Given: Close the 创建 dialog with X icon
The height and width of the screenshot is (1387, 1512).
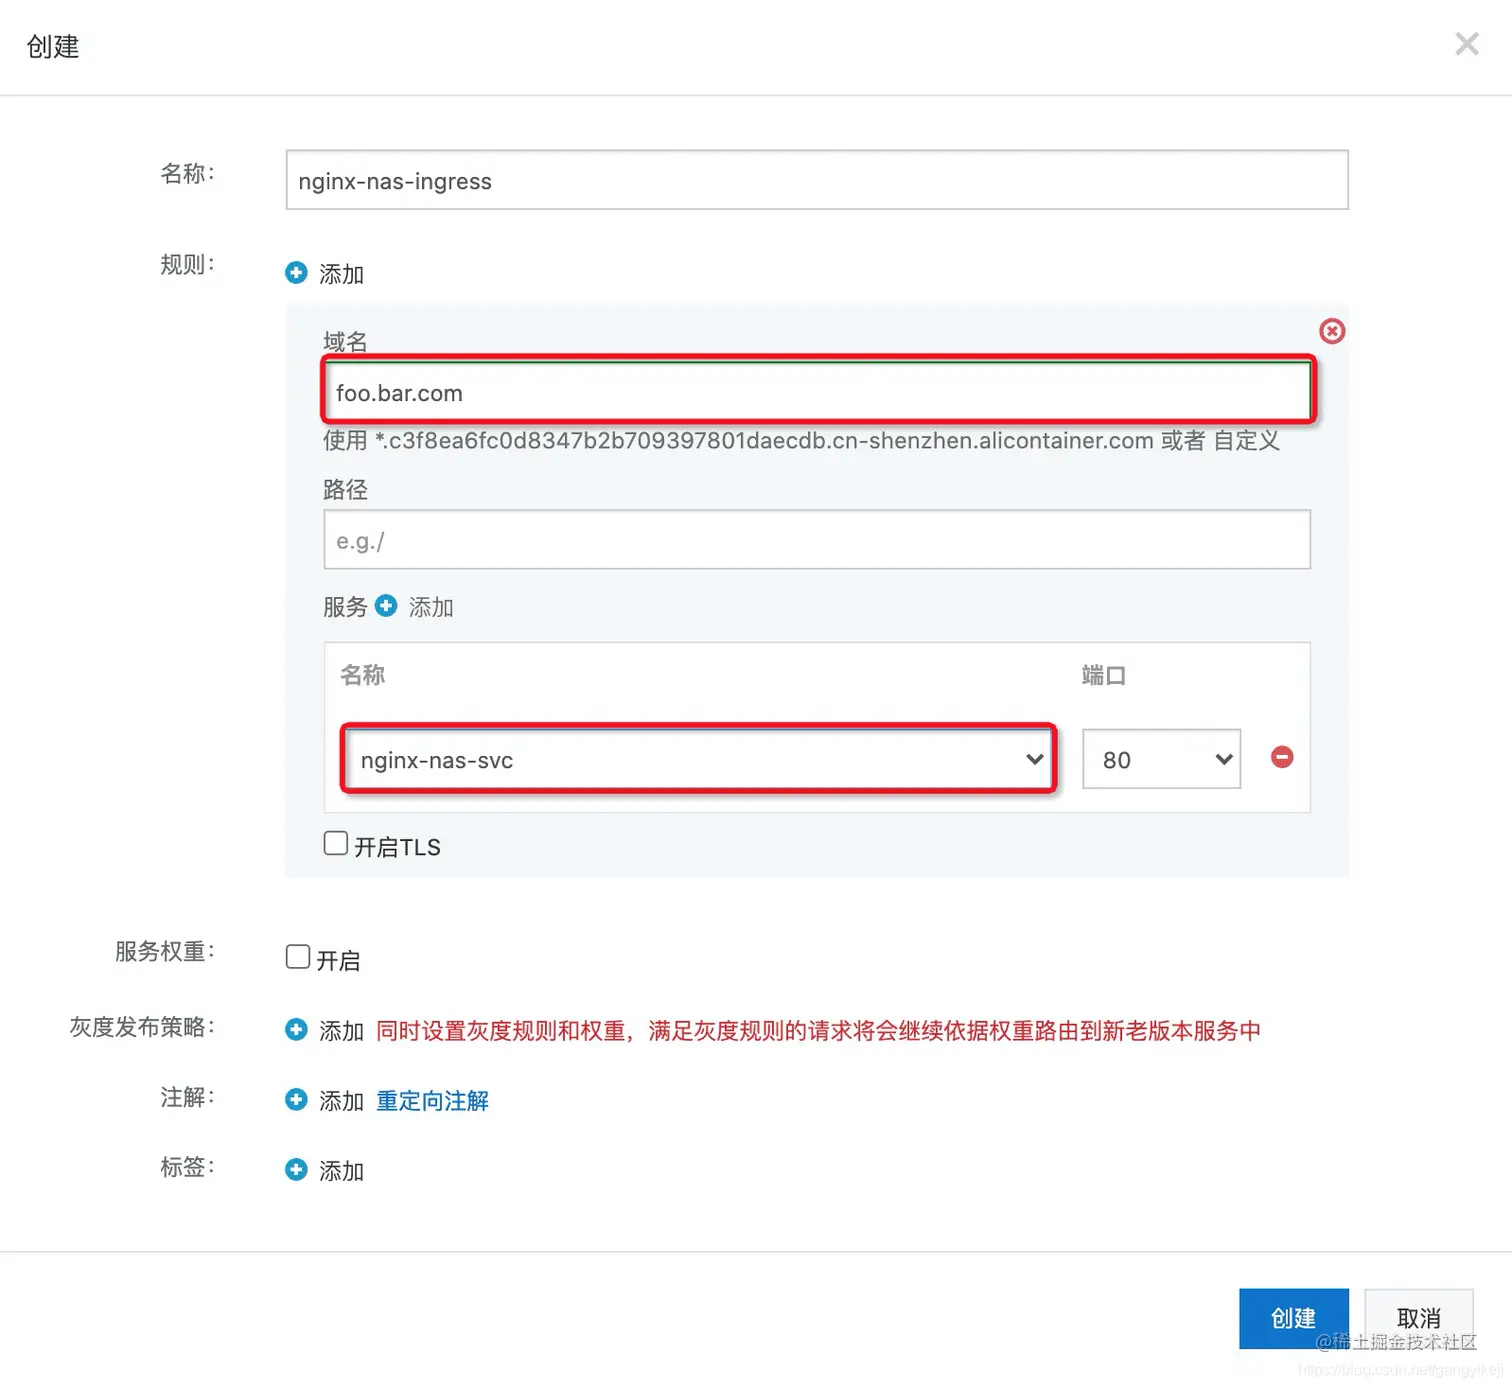Looking at the screenshot, I should pyautogui.click(x=1466, y=44).
